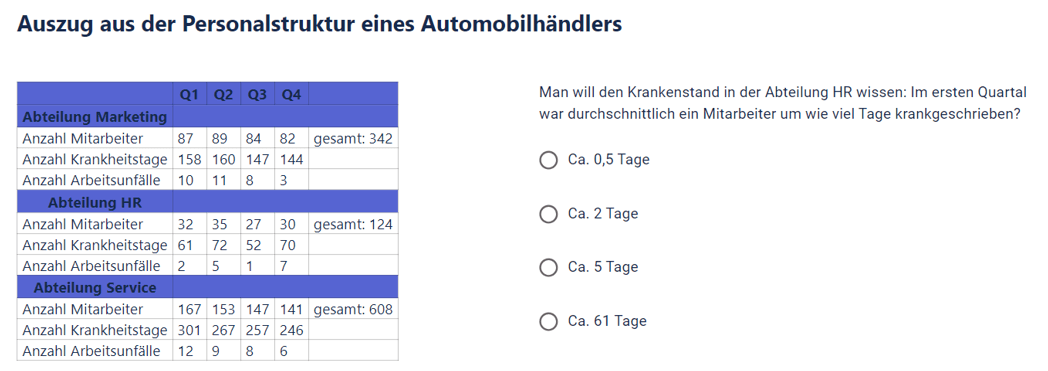The width and height of the screenshot is (1048, 371).
Task: Click Marketing Arbeitsunfälle Q2 cell showing 11
Action: (x=224, y=181)
